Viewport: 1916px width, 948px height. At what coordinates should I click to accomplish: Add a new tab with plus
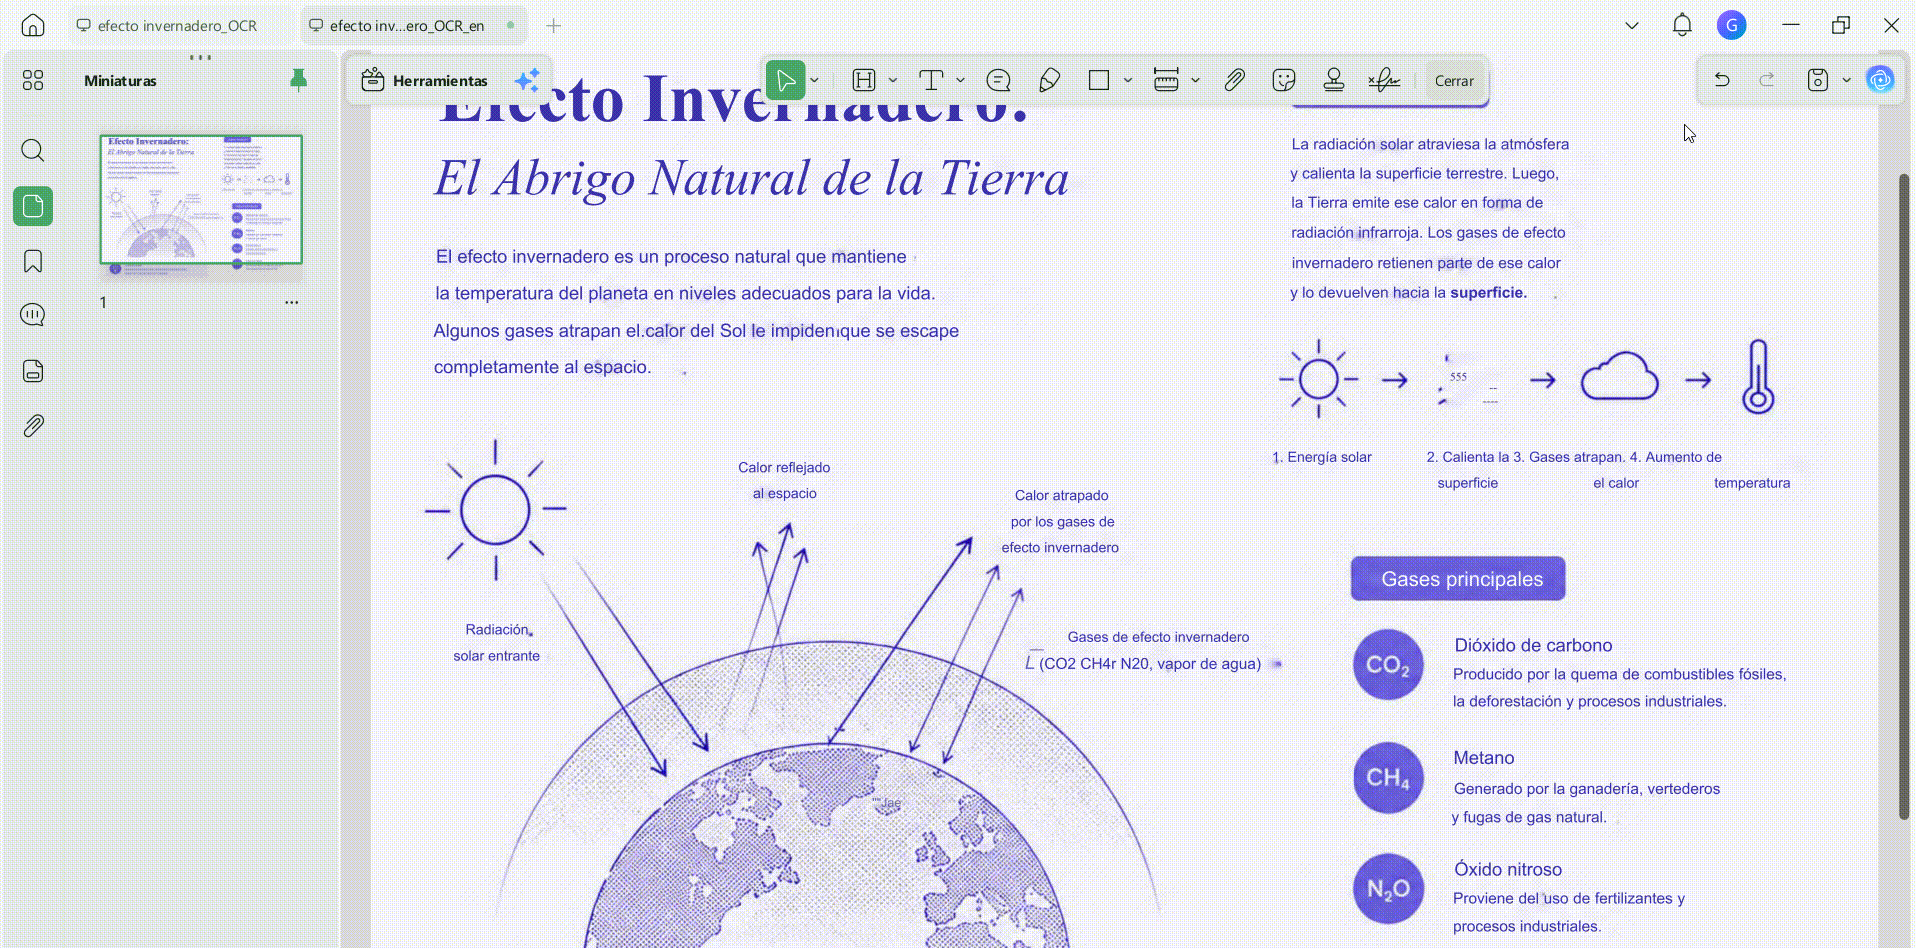(x=553, y=25)
